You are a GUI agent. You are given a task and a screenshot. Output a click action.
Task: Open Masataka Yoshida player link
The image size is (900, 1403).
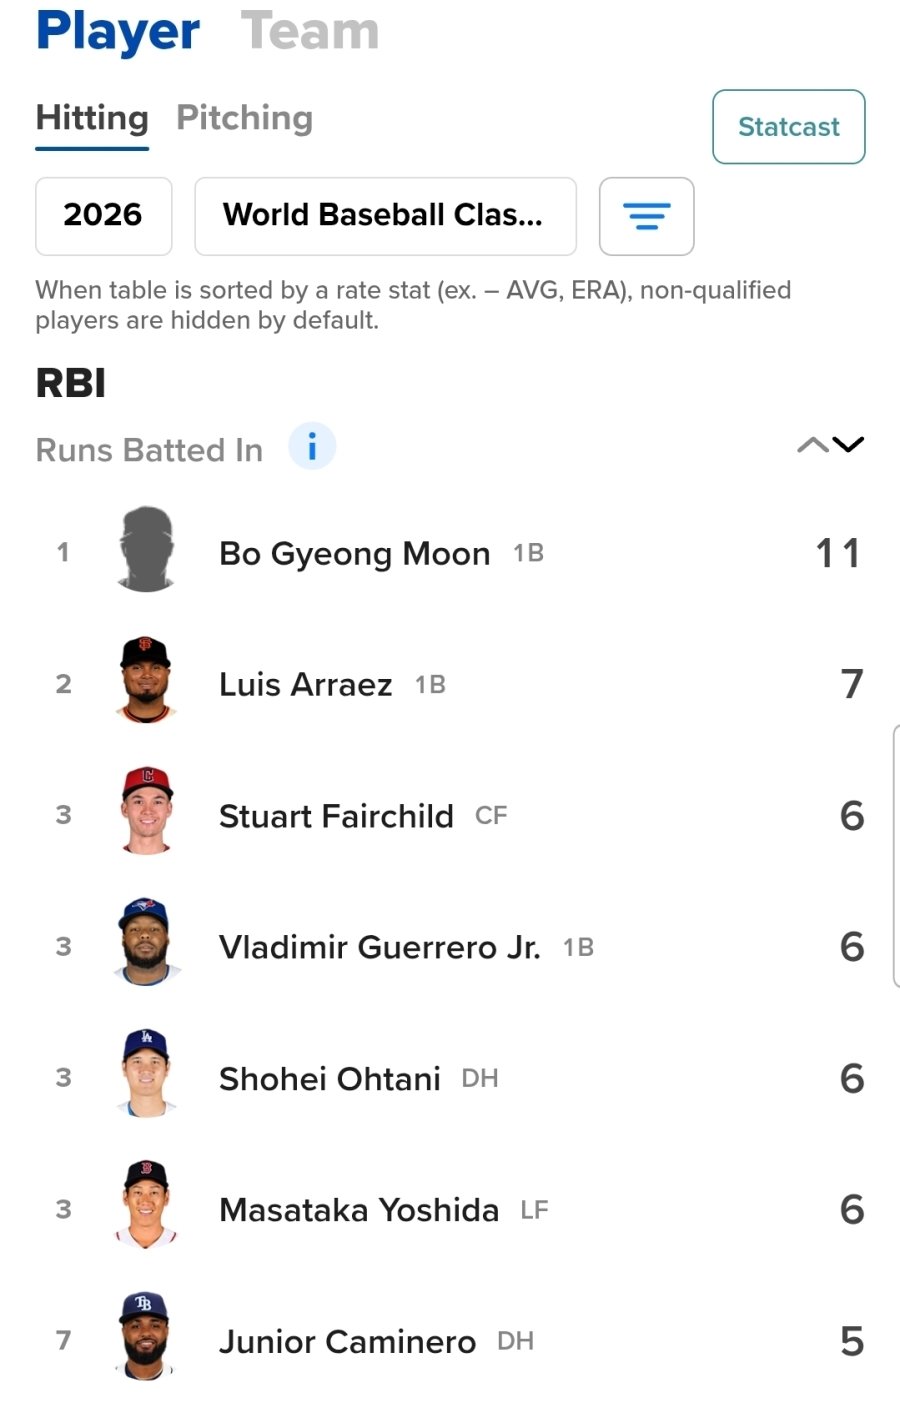358,1210
